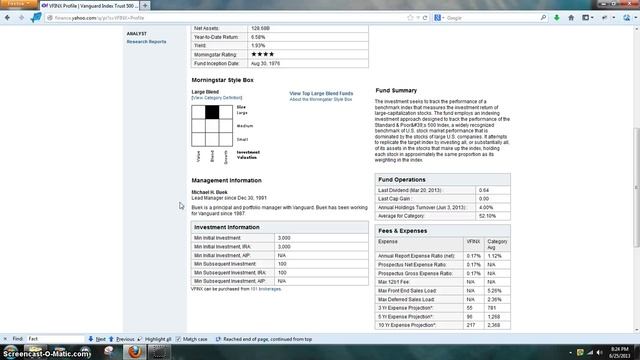Click the Next find result button

[97, 339]
